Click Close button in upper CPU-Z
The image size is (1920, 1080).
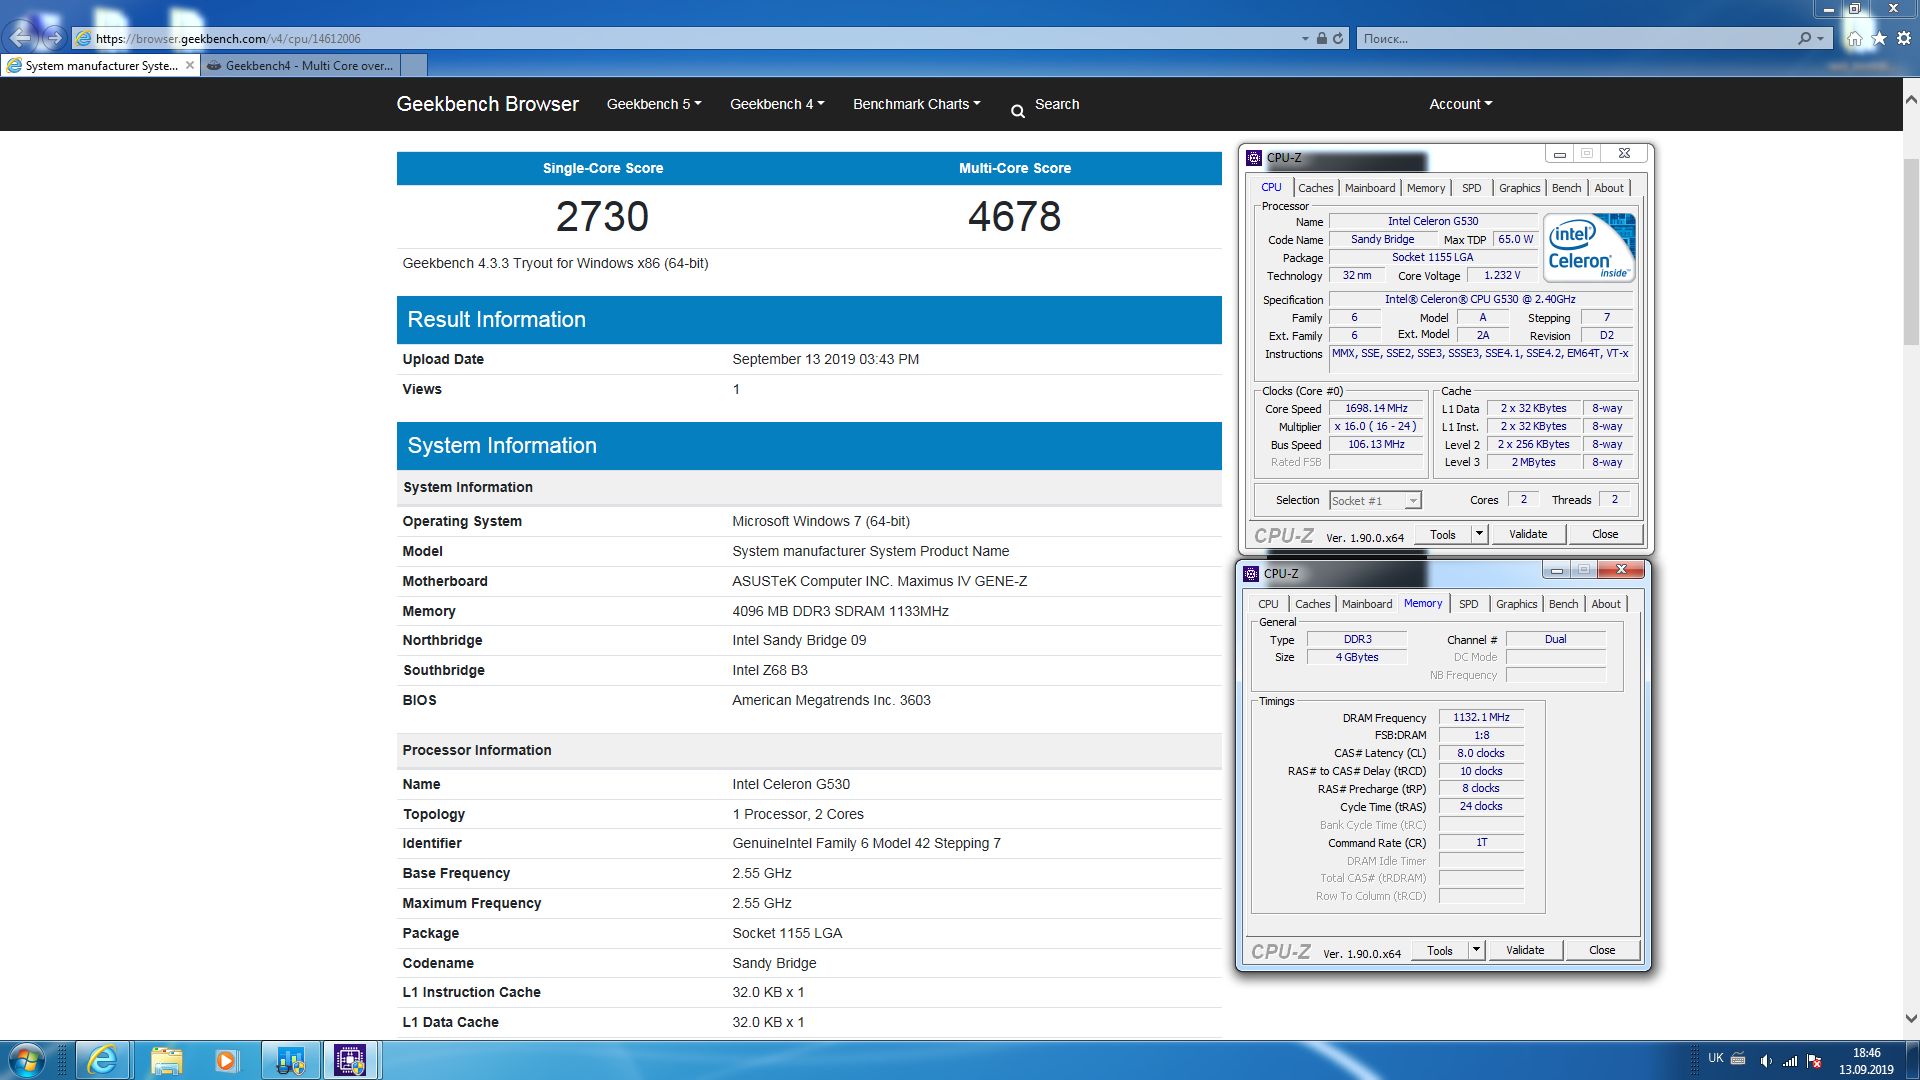1605,534
